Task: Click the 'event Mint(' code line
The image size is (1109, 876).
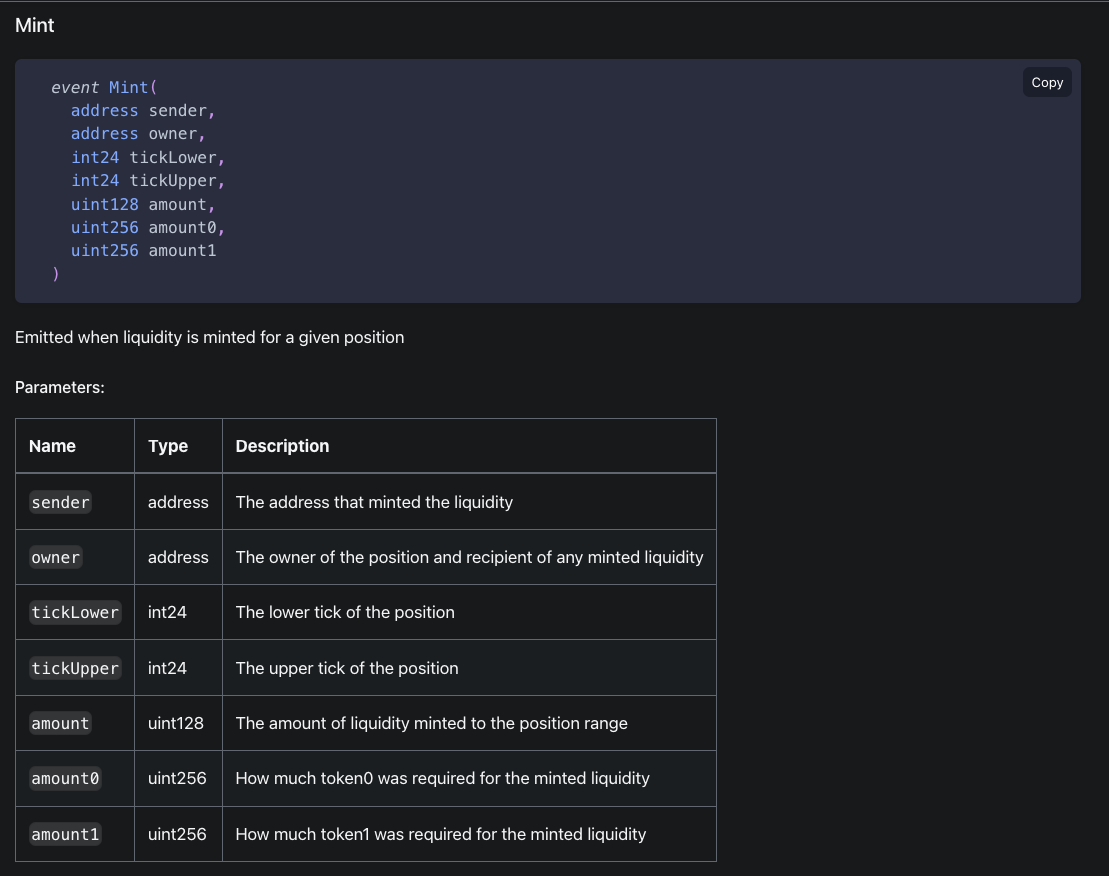Action: pos(104,88)
